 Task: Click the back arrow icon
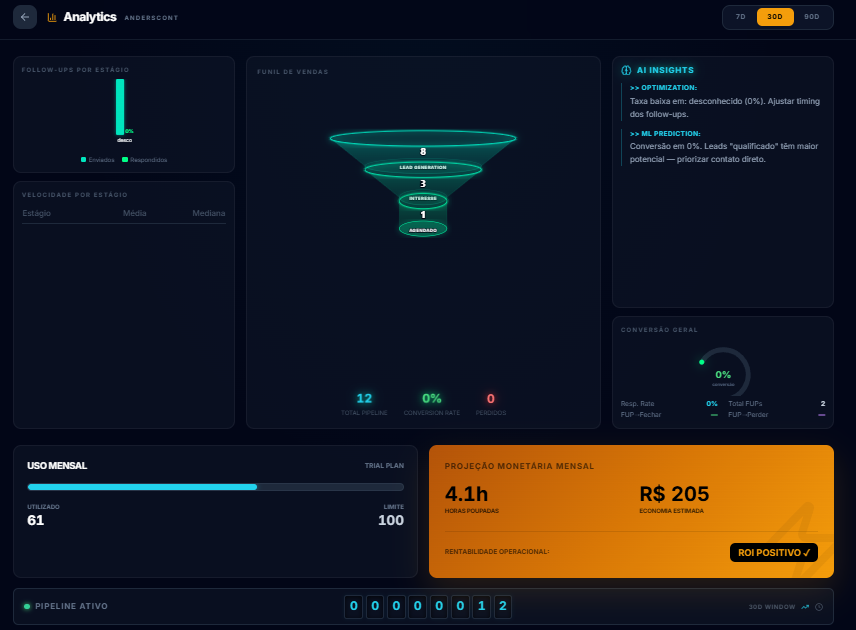pos(24,16)
